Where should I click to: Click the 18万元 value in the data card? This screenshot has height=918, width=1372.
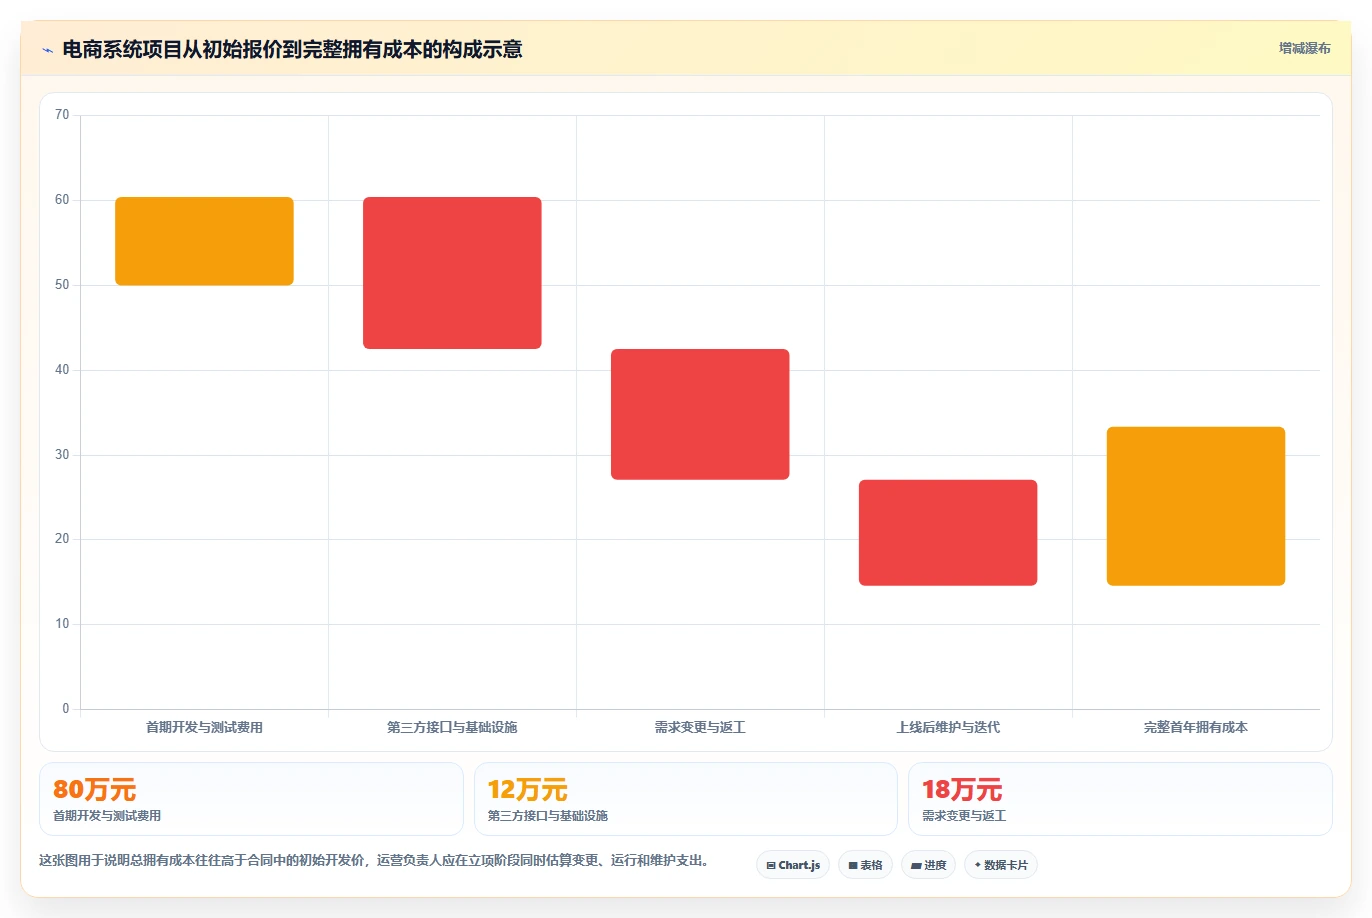tap(962, 790)
